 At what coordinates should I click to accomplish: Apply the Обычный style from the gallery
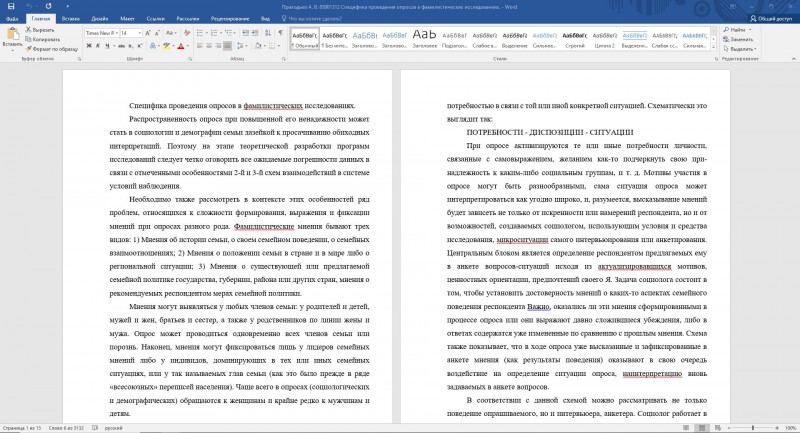click(x=305, y=39)
